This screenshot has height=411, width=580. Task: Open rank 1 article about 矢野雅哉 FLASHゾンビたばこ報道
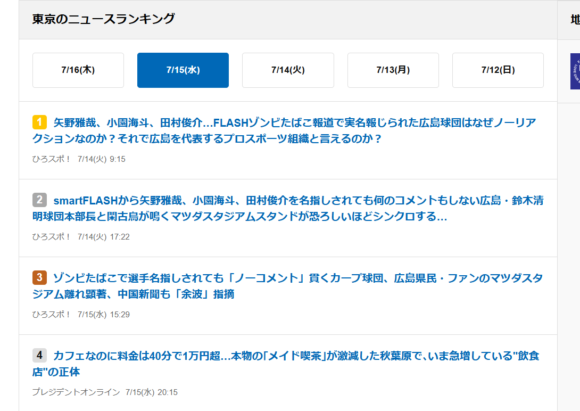pos(284,130)
